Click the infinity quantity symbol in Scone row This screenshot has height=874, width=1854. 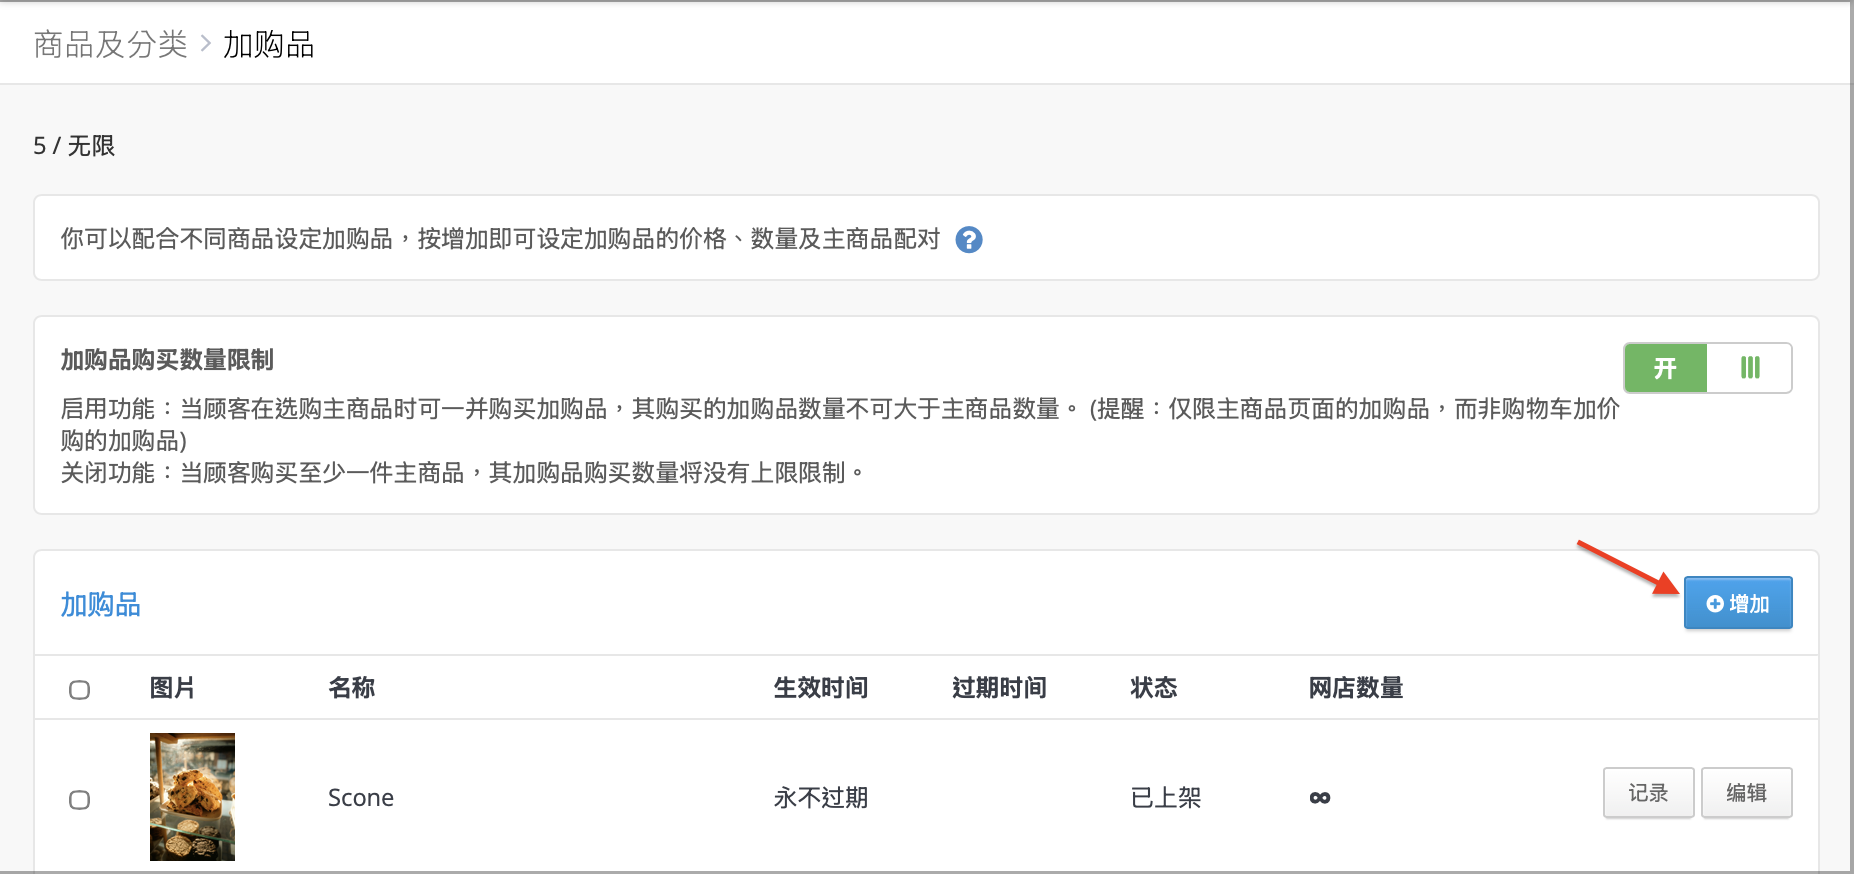[x=1320, y=798]
